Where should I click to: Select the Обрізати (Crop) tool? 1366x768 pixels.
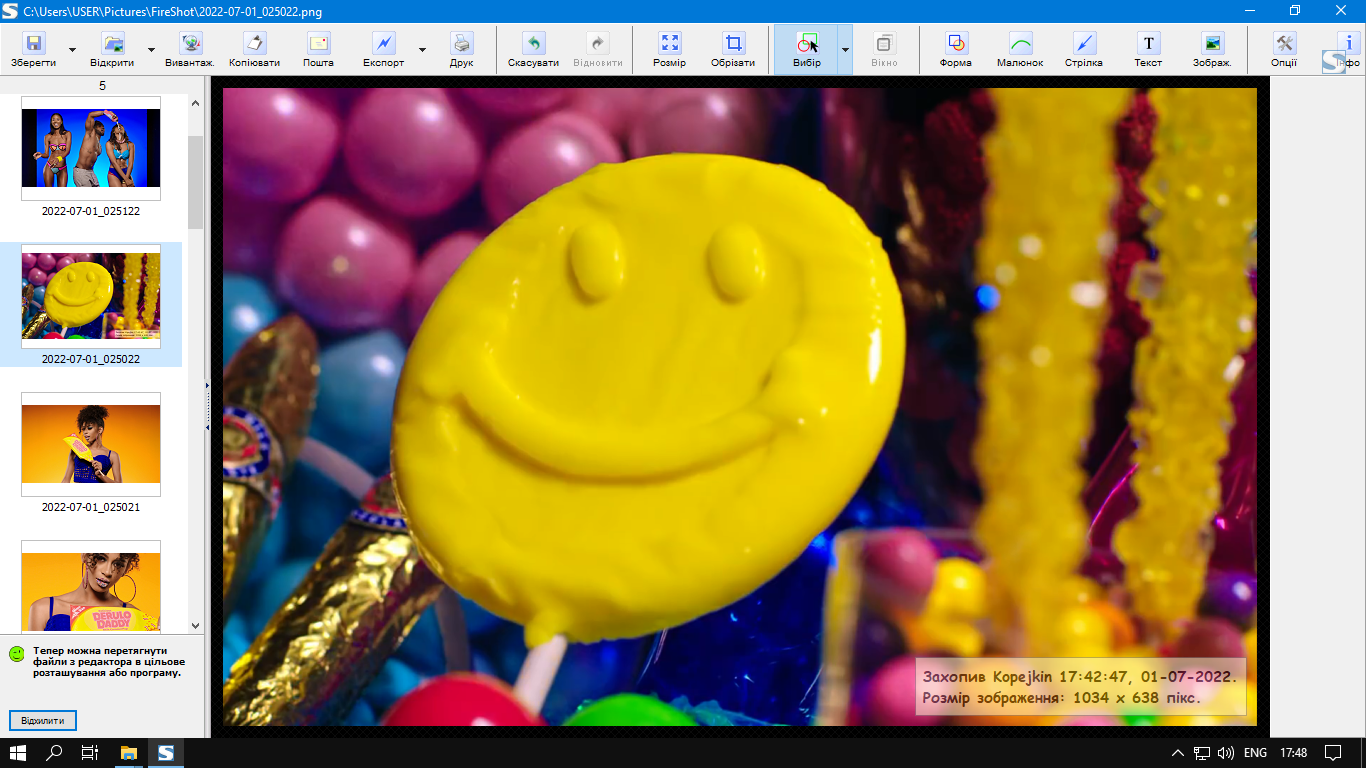[x=733, y=49]
